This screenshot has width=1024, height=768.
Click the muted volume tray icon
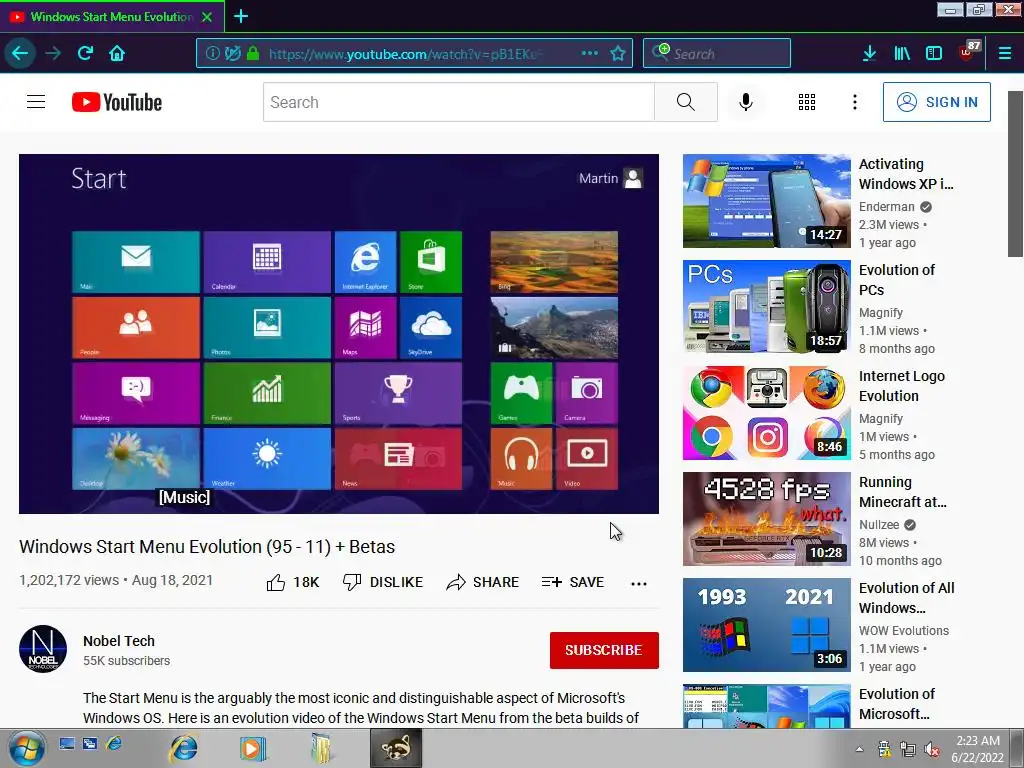tap(933, 750)
